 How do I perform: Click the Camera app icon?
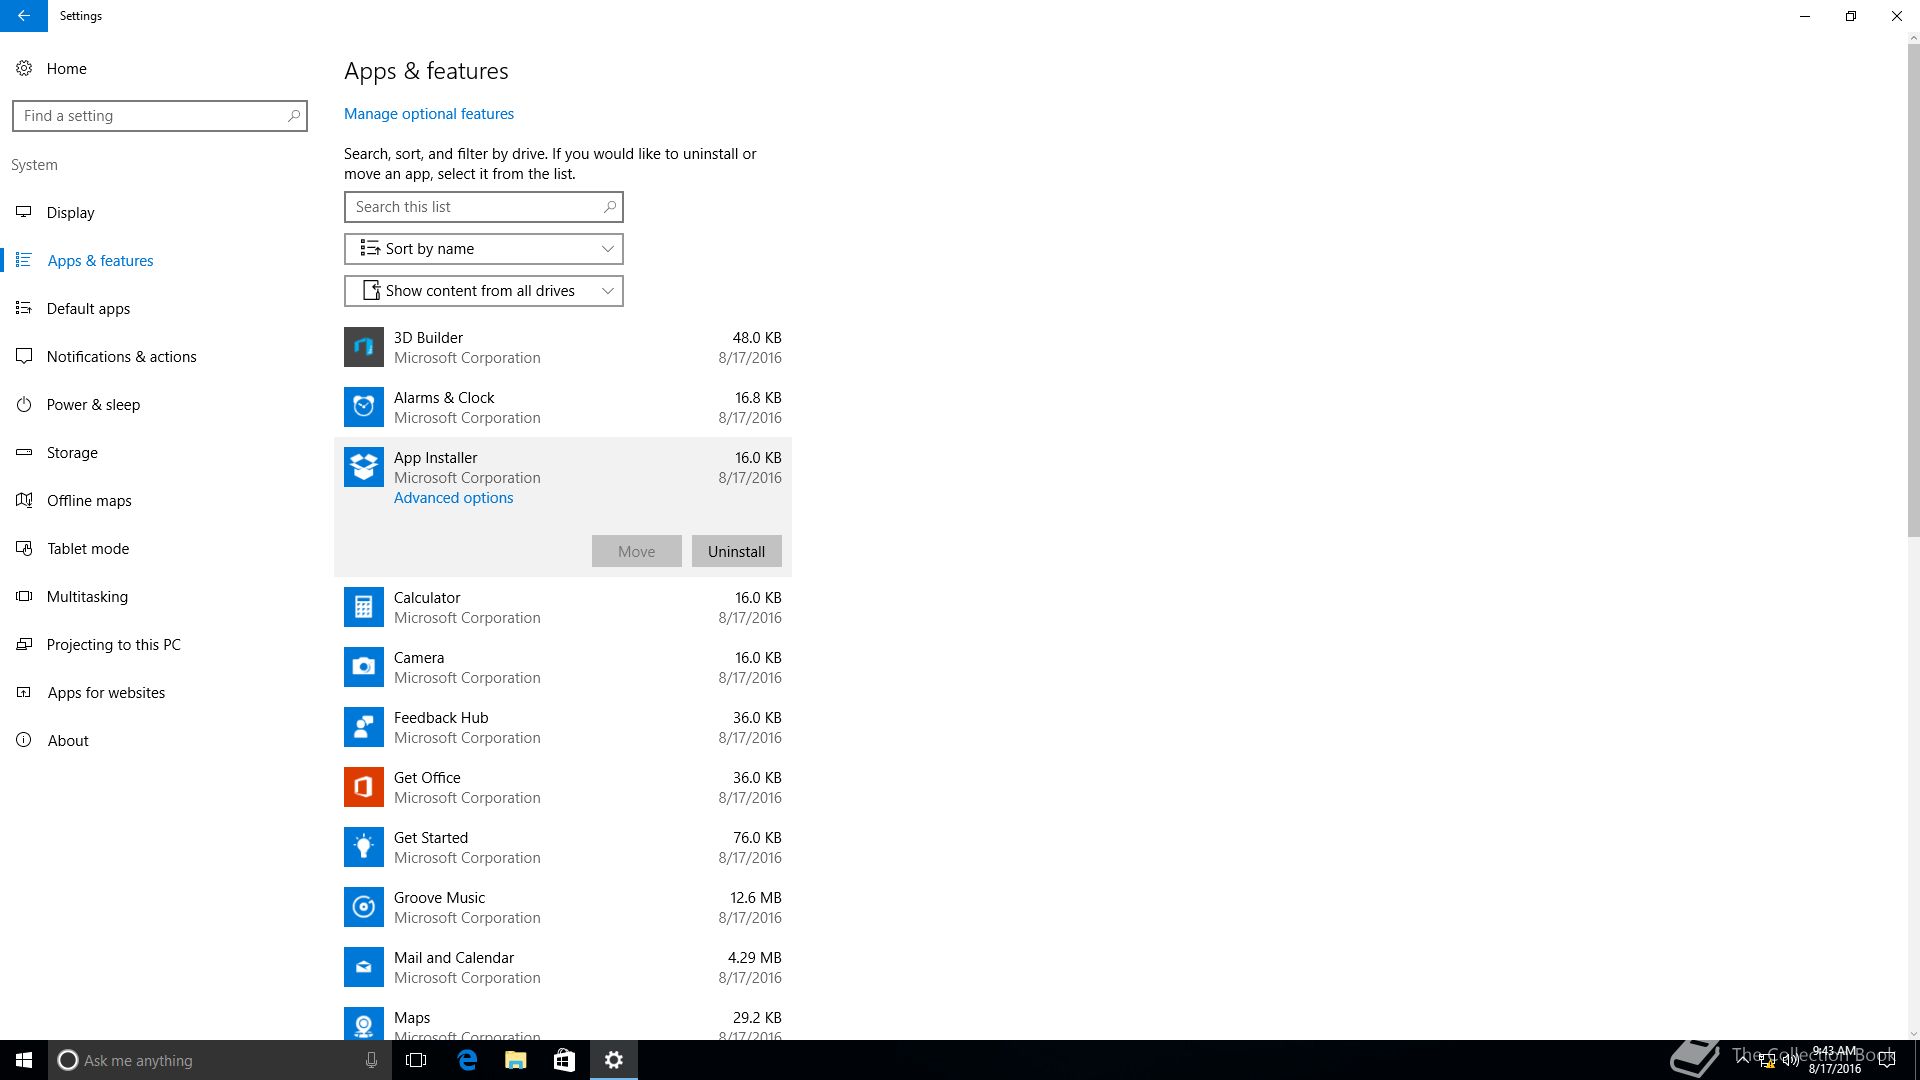click(364, 667)
